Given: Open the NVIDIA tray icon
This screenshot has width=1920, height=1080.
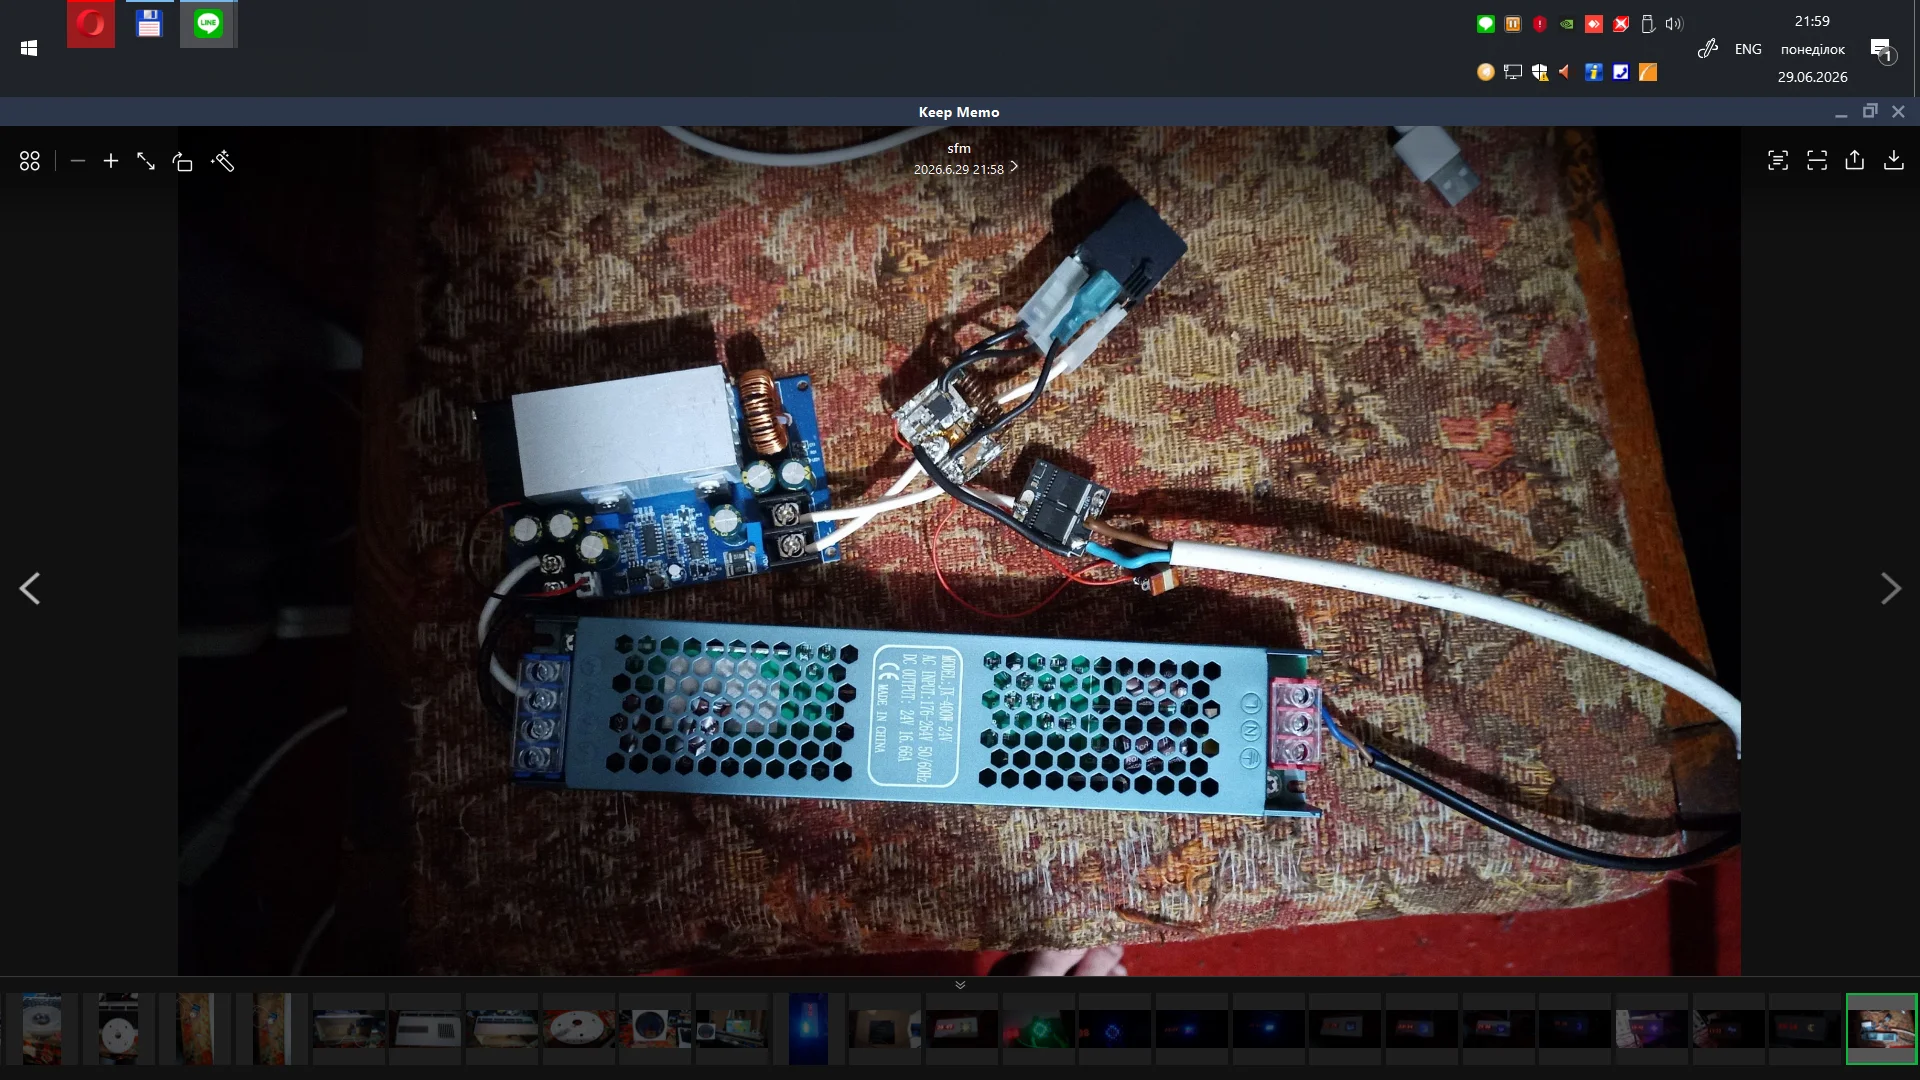Looking at the screenshot, I should coord(1567,24).
